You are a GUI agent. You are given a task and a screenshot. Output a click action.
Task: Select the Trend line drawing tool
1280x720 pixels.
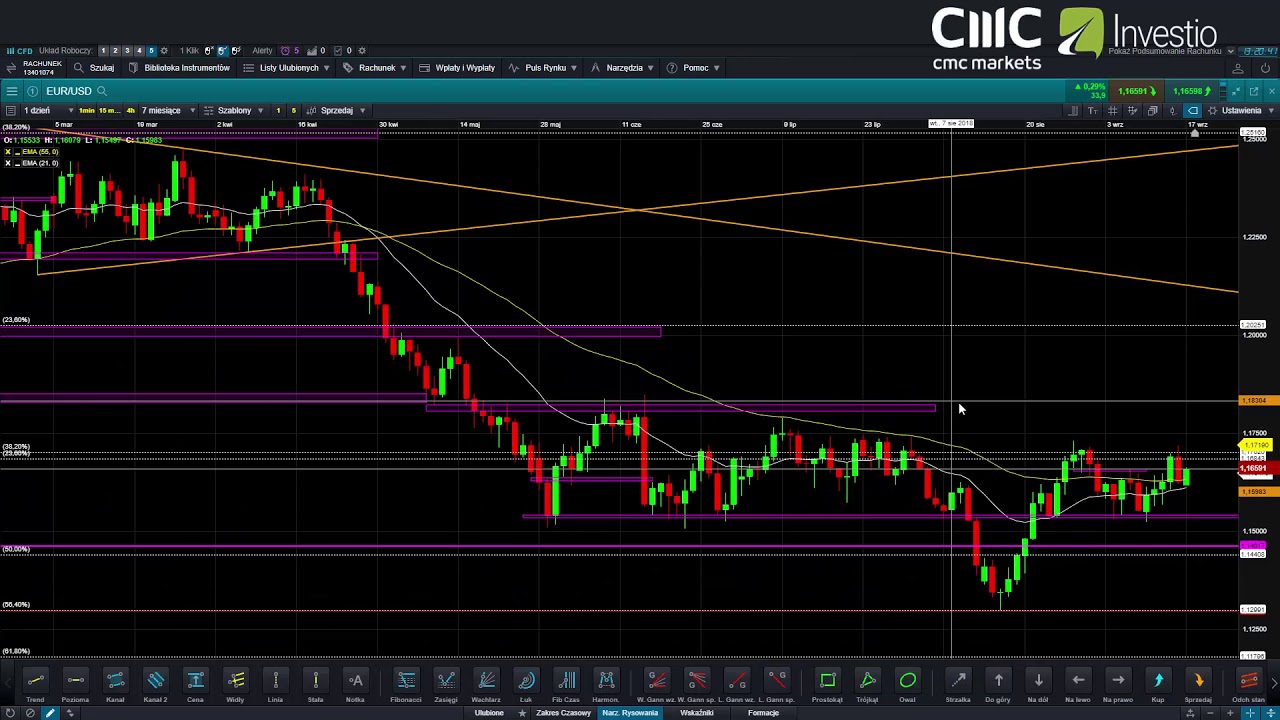click(x=35, y=685)
